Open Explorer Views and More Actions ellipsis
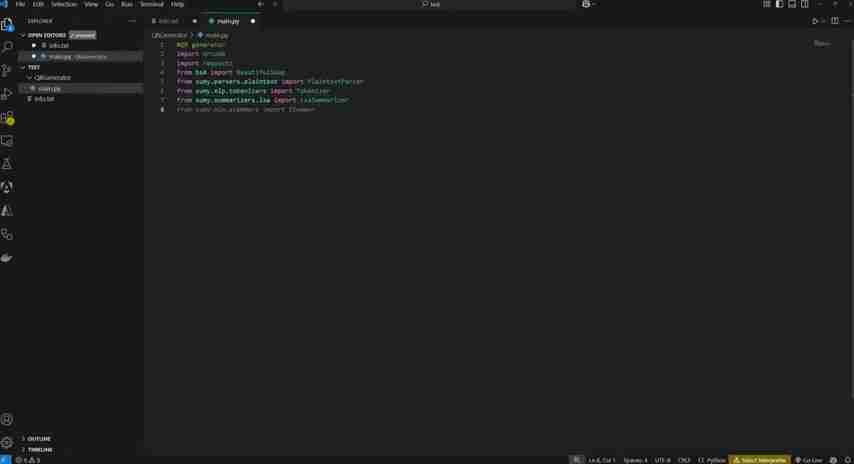 pyautogui.click(x=132, y=21)
